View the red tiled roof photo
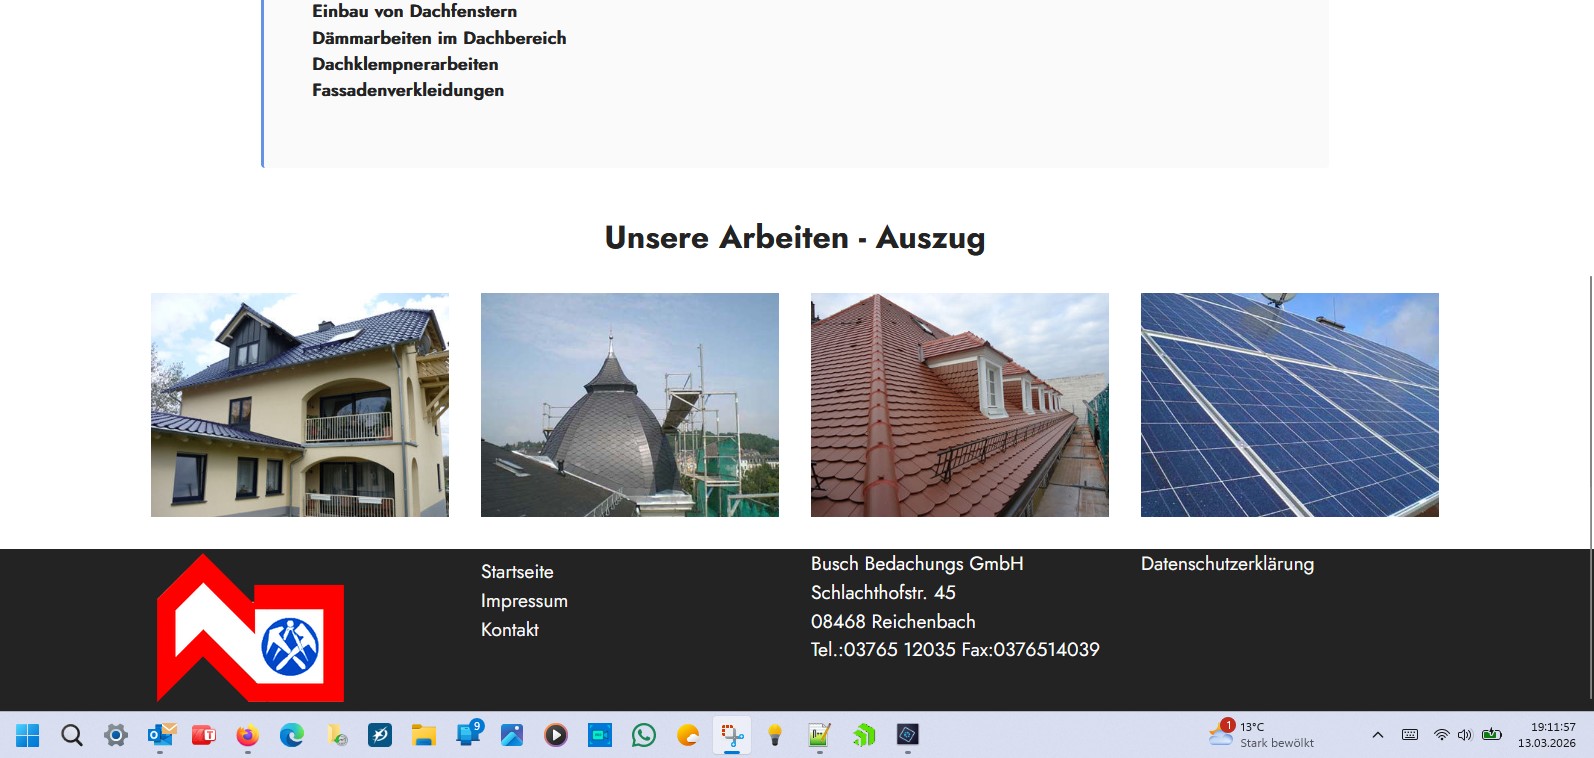Image resolution: width=1594 pixels, height=758 pixels. [960, 405]
